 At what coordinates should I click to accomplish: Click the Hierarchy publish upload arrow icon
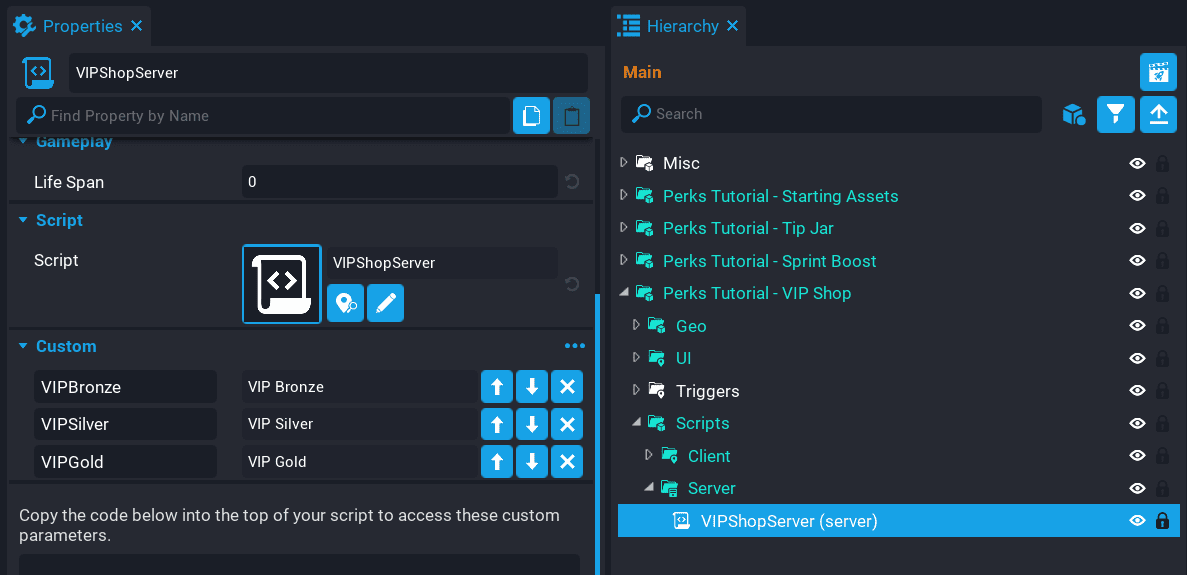point(1158,114)
